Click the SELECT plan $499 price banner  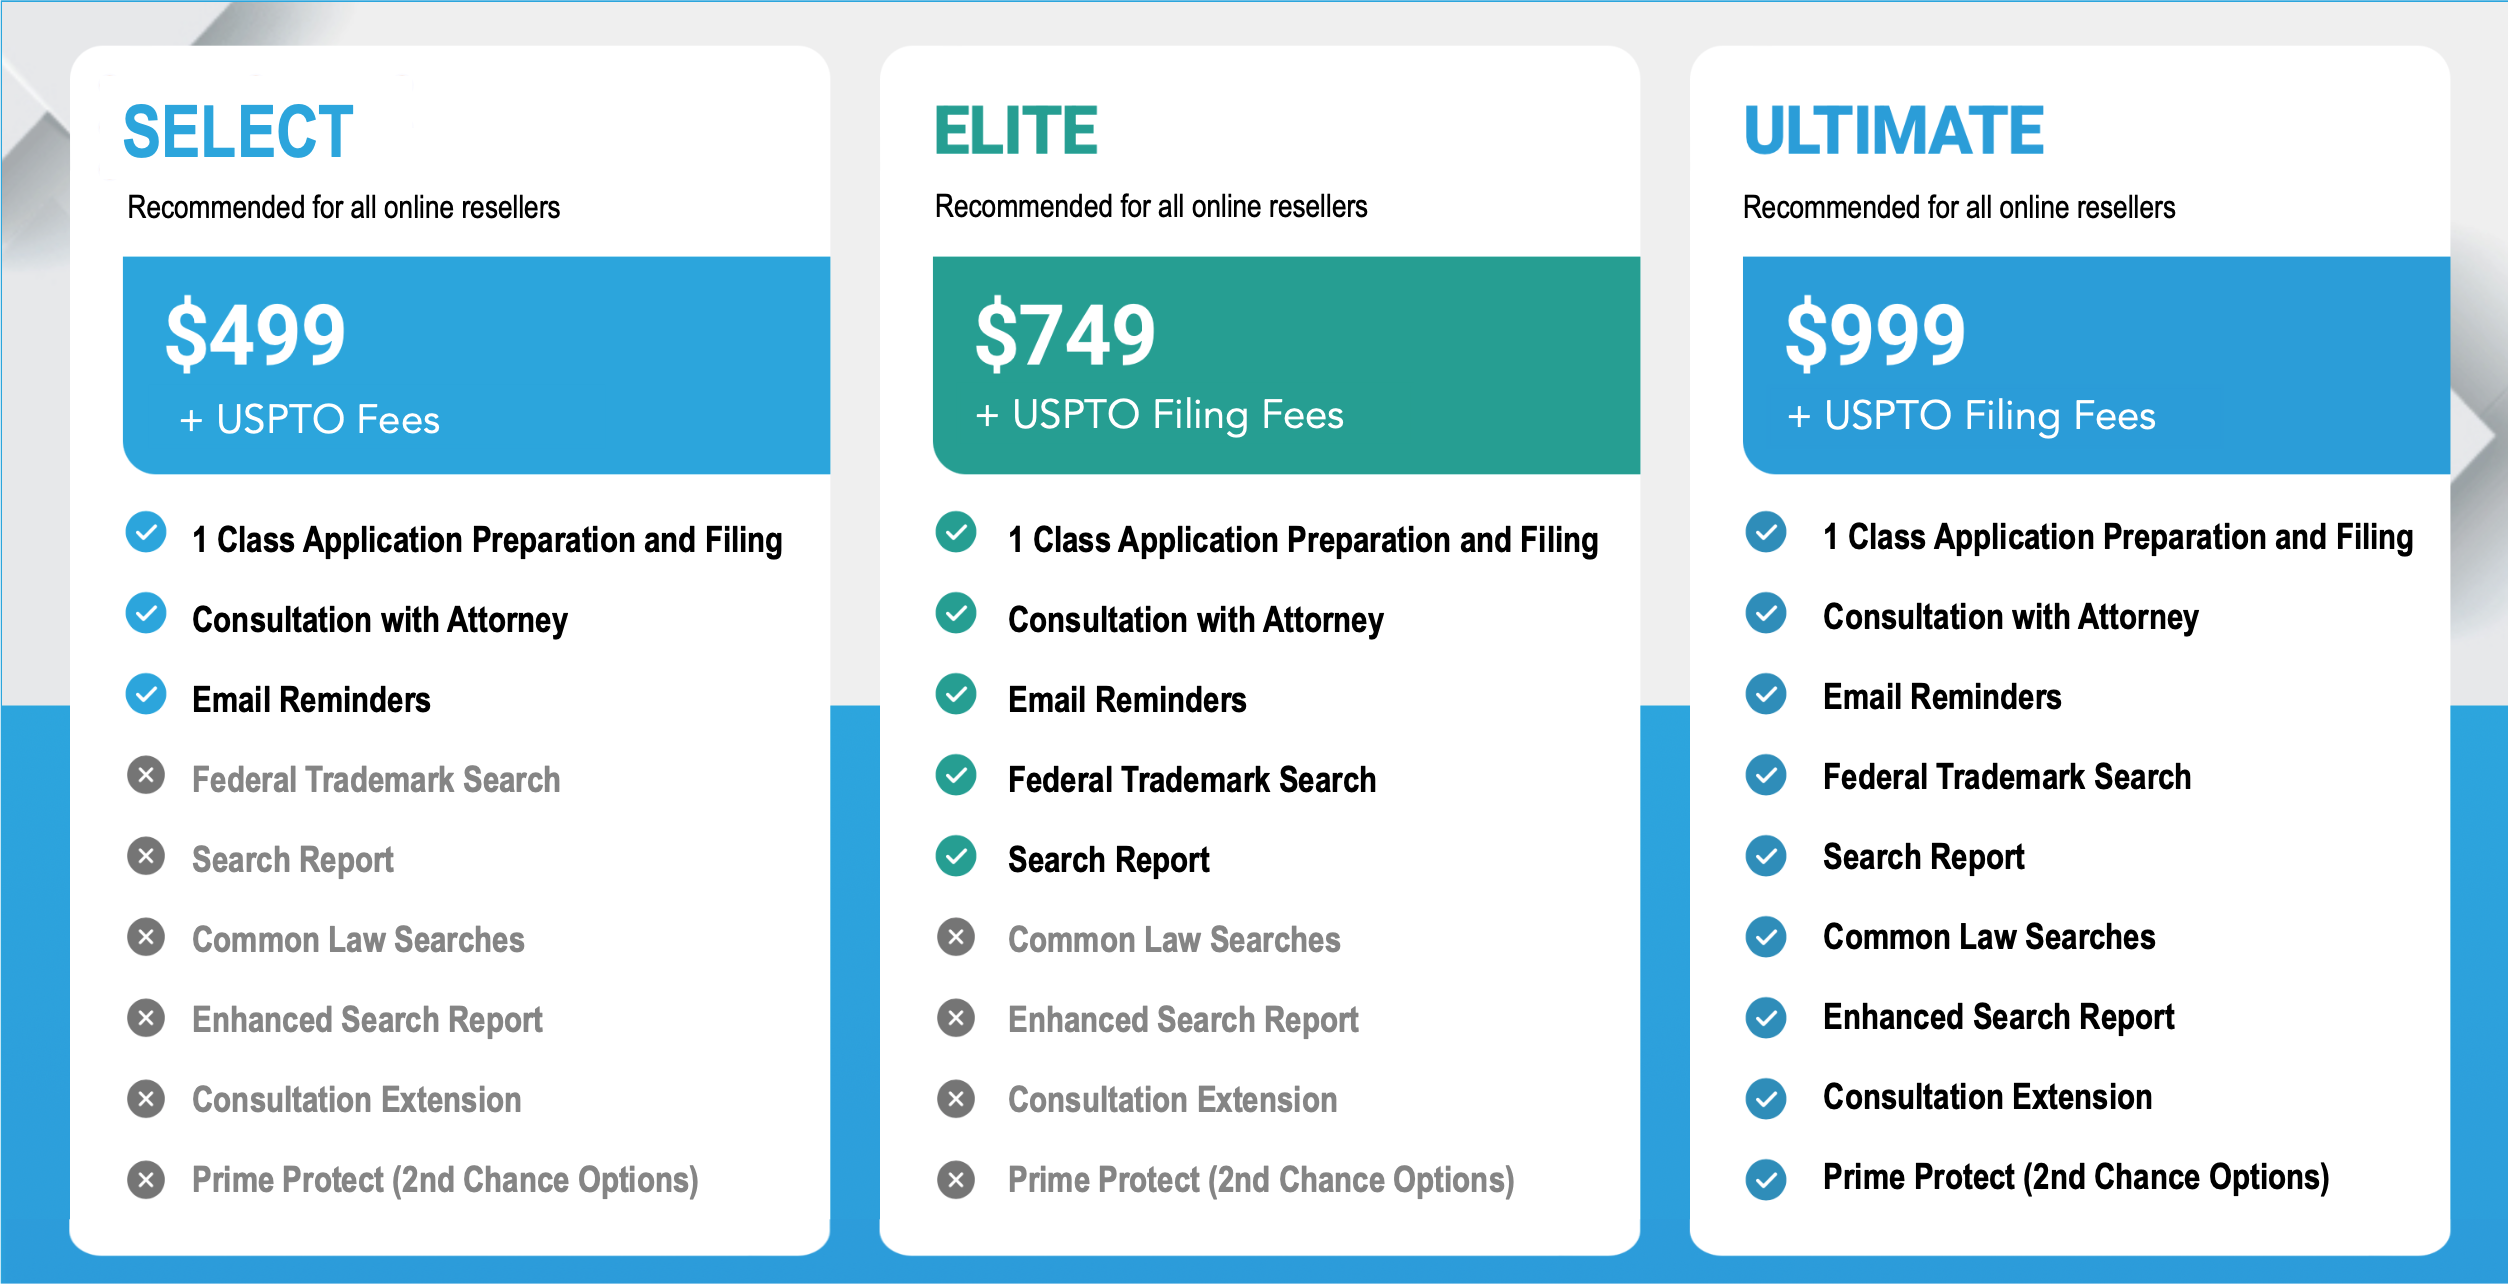tap(476, 365)
